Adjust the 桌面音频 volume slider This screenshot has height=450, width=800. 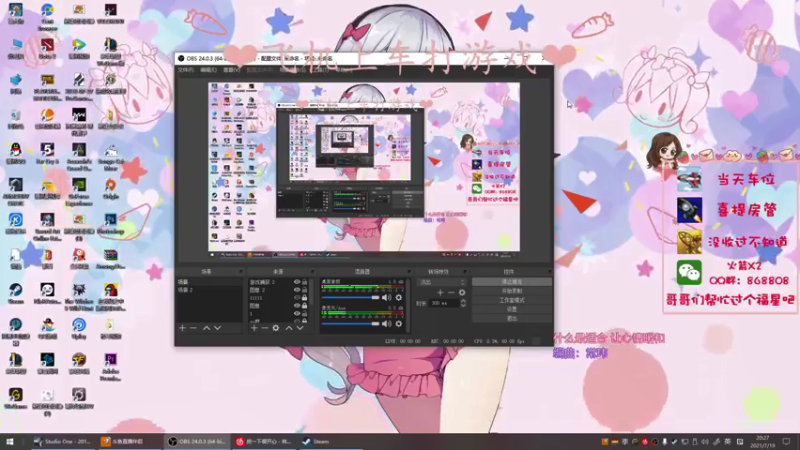coord(351,297)
